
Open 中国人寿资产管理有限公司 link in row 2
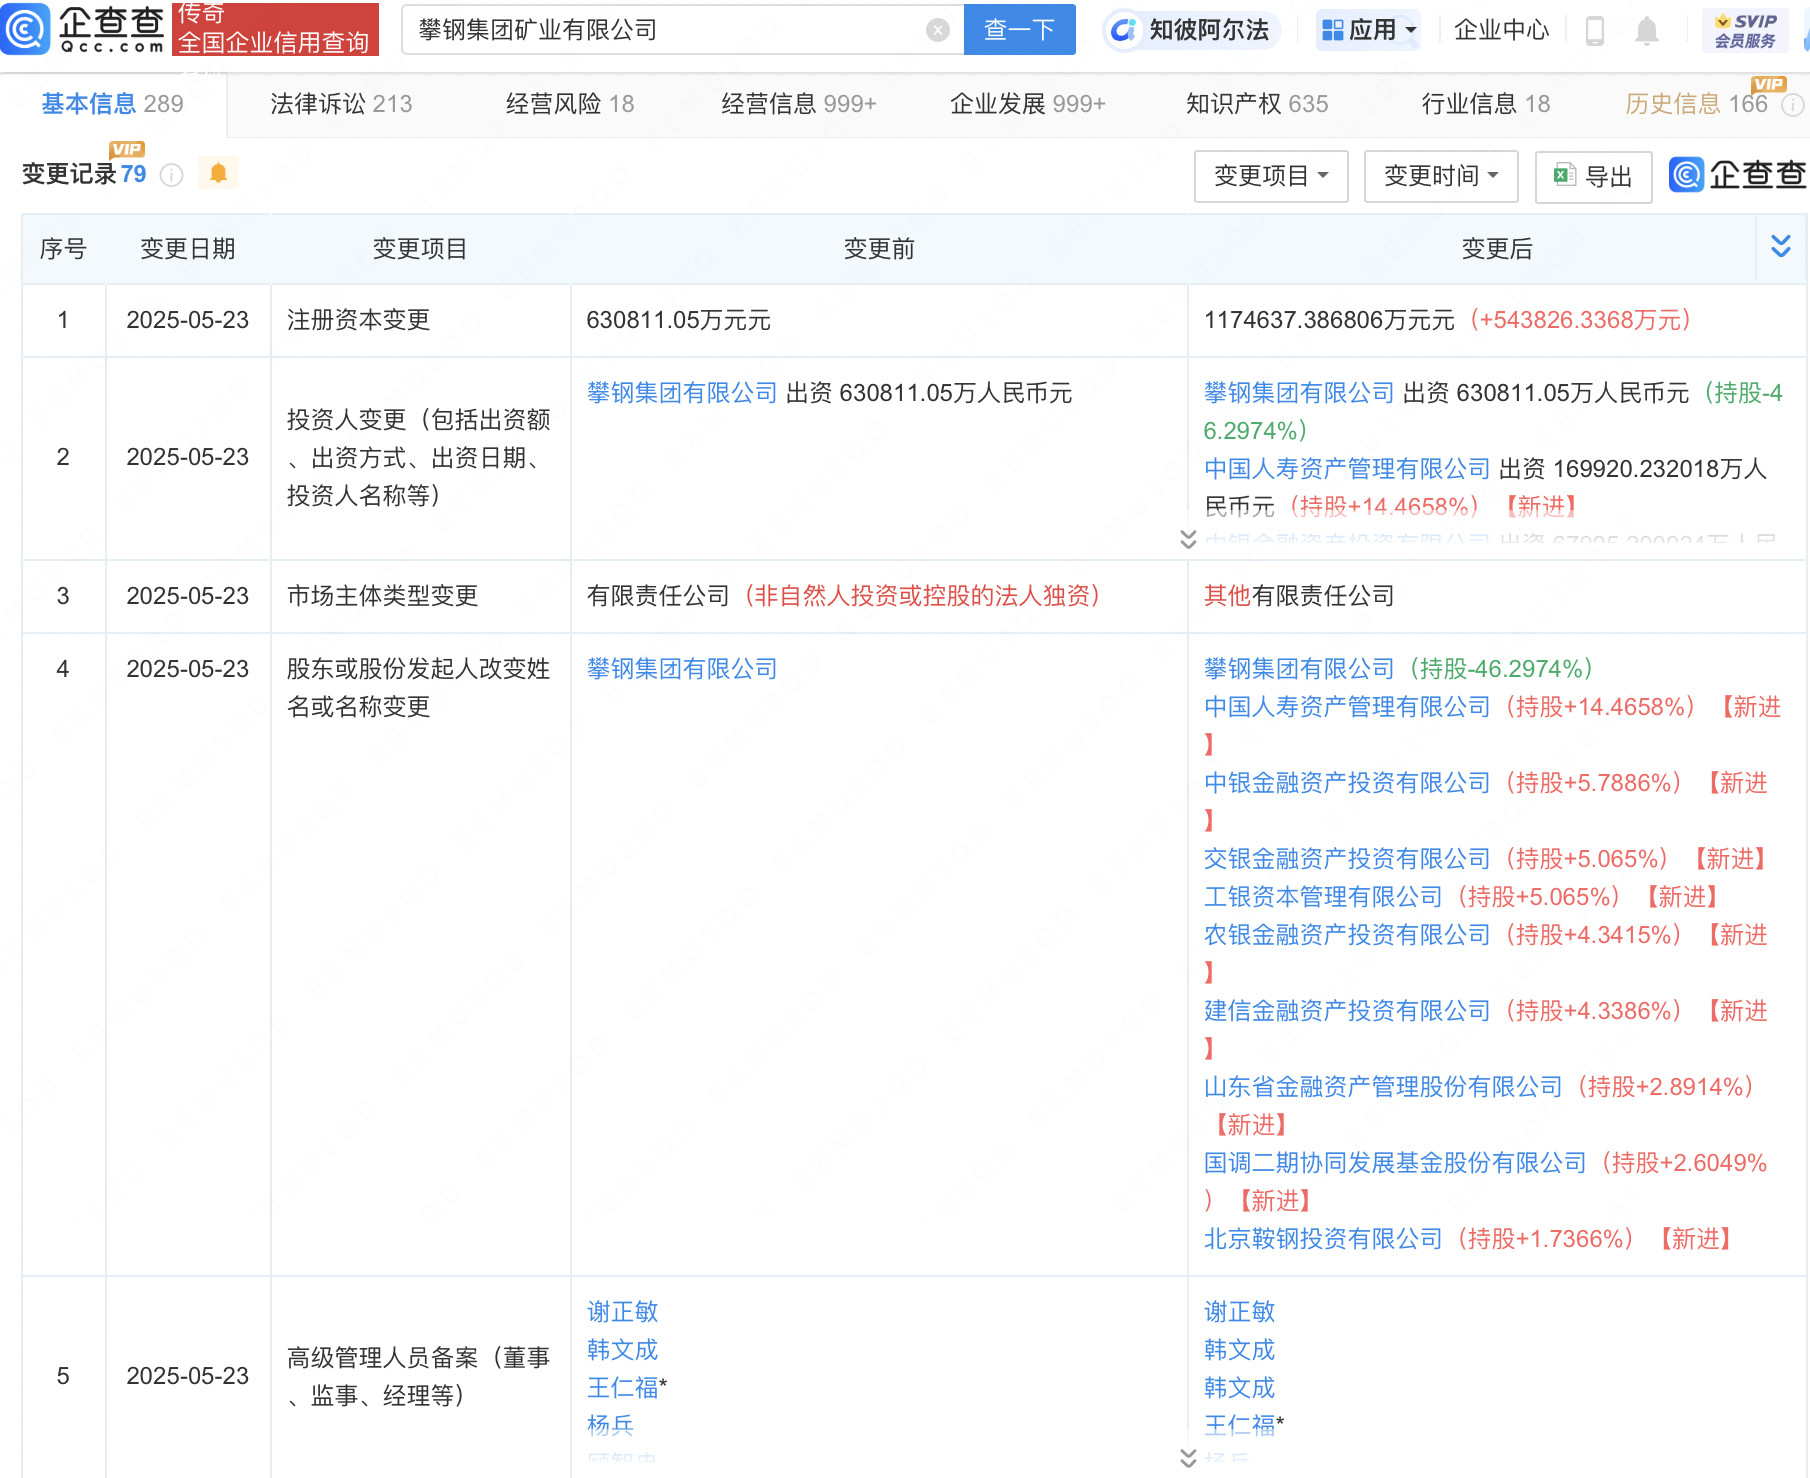(x=1347, y=469)
